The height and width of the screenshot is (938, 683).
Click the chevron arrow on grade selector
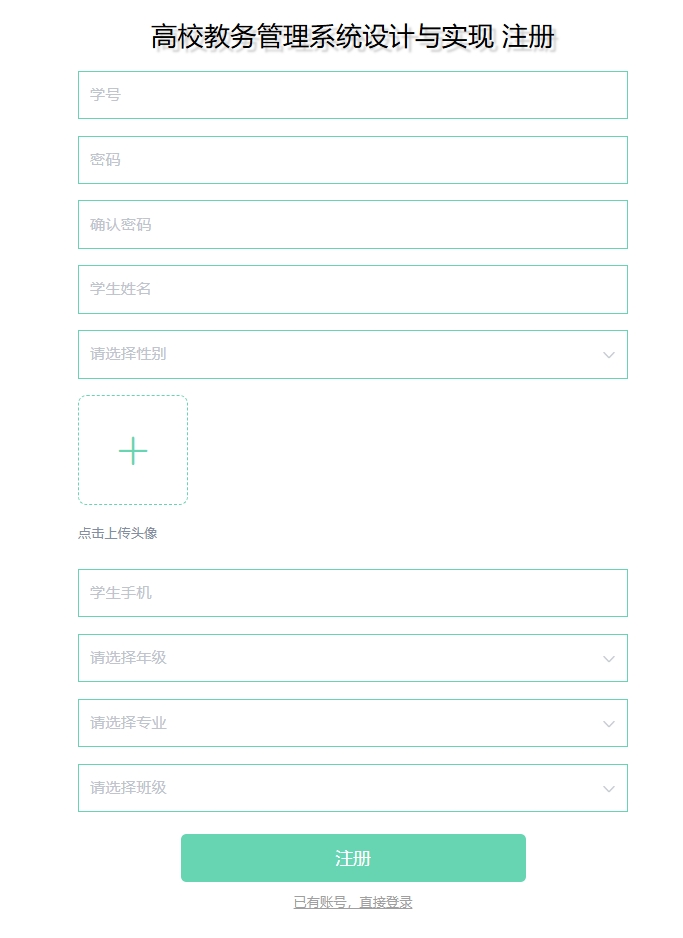[x=608, y=658]
